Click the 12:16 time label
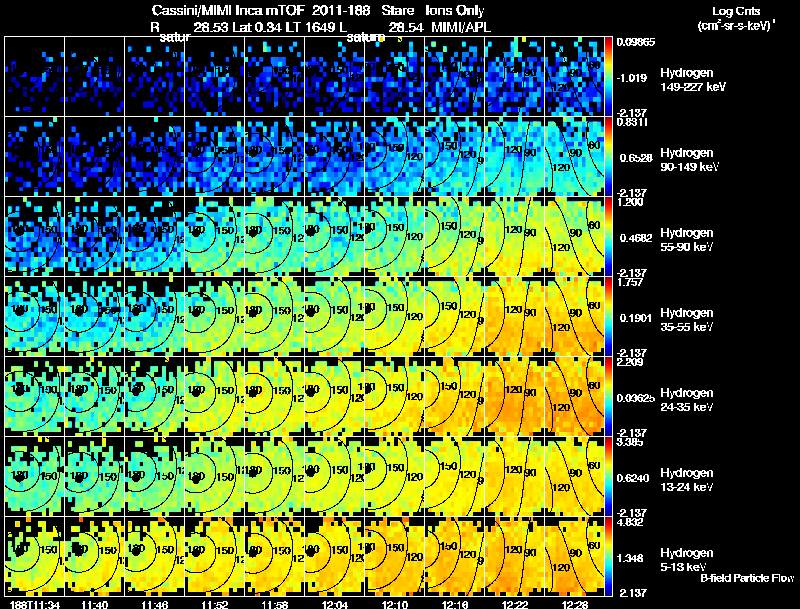Image resolution: width=800 pixels, height=609 pixels. (455, 604)
